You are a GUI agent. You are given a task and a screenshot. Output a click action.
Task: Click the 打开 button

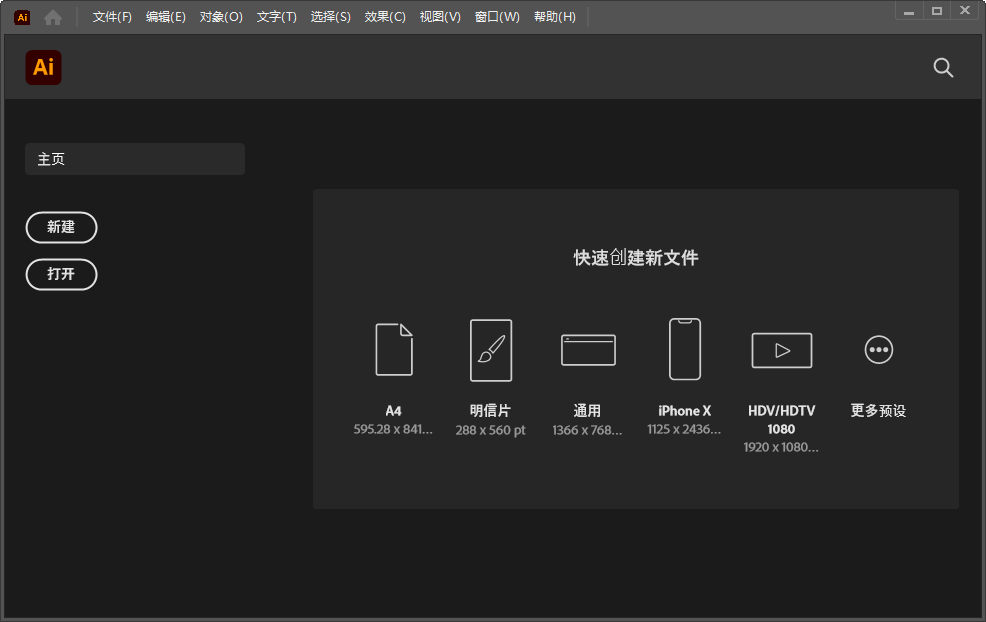pos(61,274)
